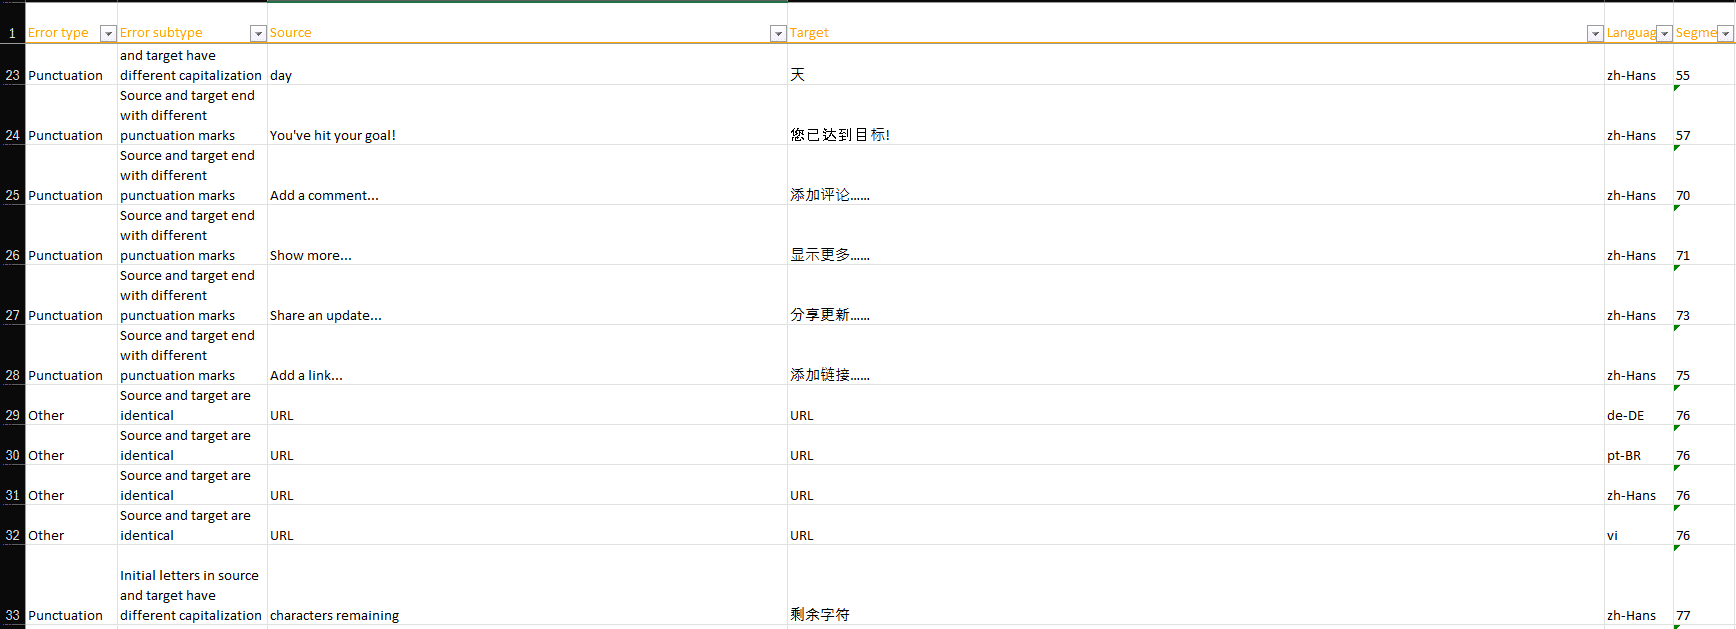The image size is (1736, 629).
Task: Open the Segment column filter dropdown
Action: 1725,34
